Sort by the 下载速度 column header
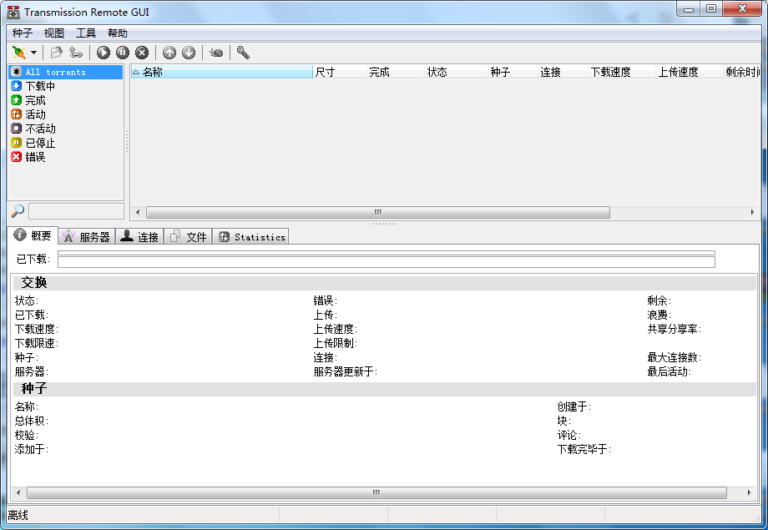Screen dimensions: 768x530 tap(622, 72)
